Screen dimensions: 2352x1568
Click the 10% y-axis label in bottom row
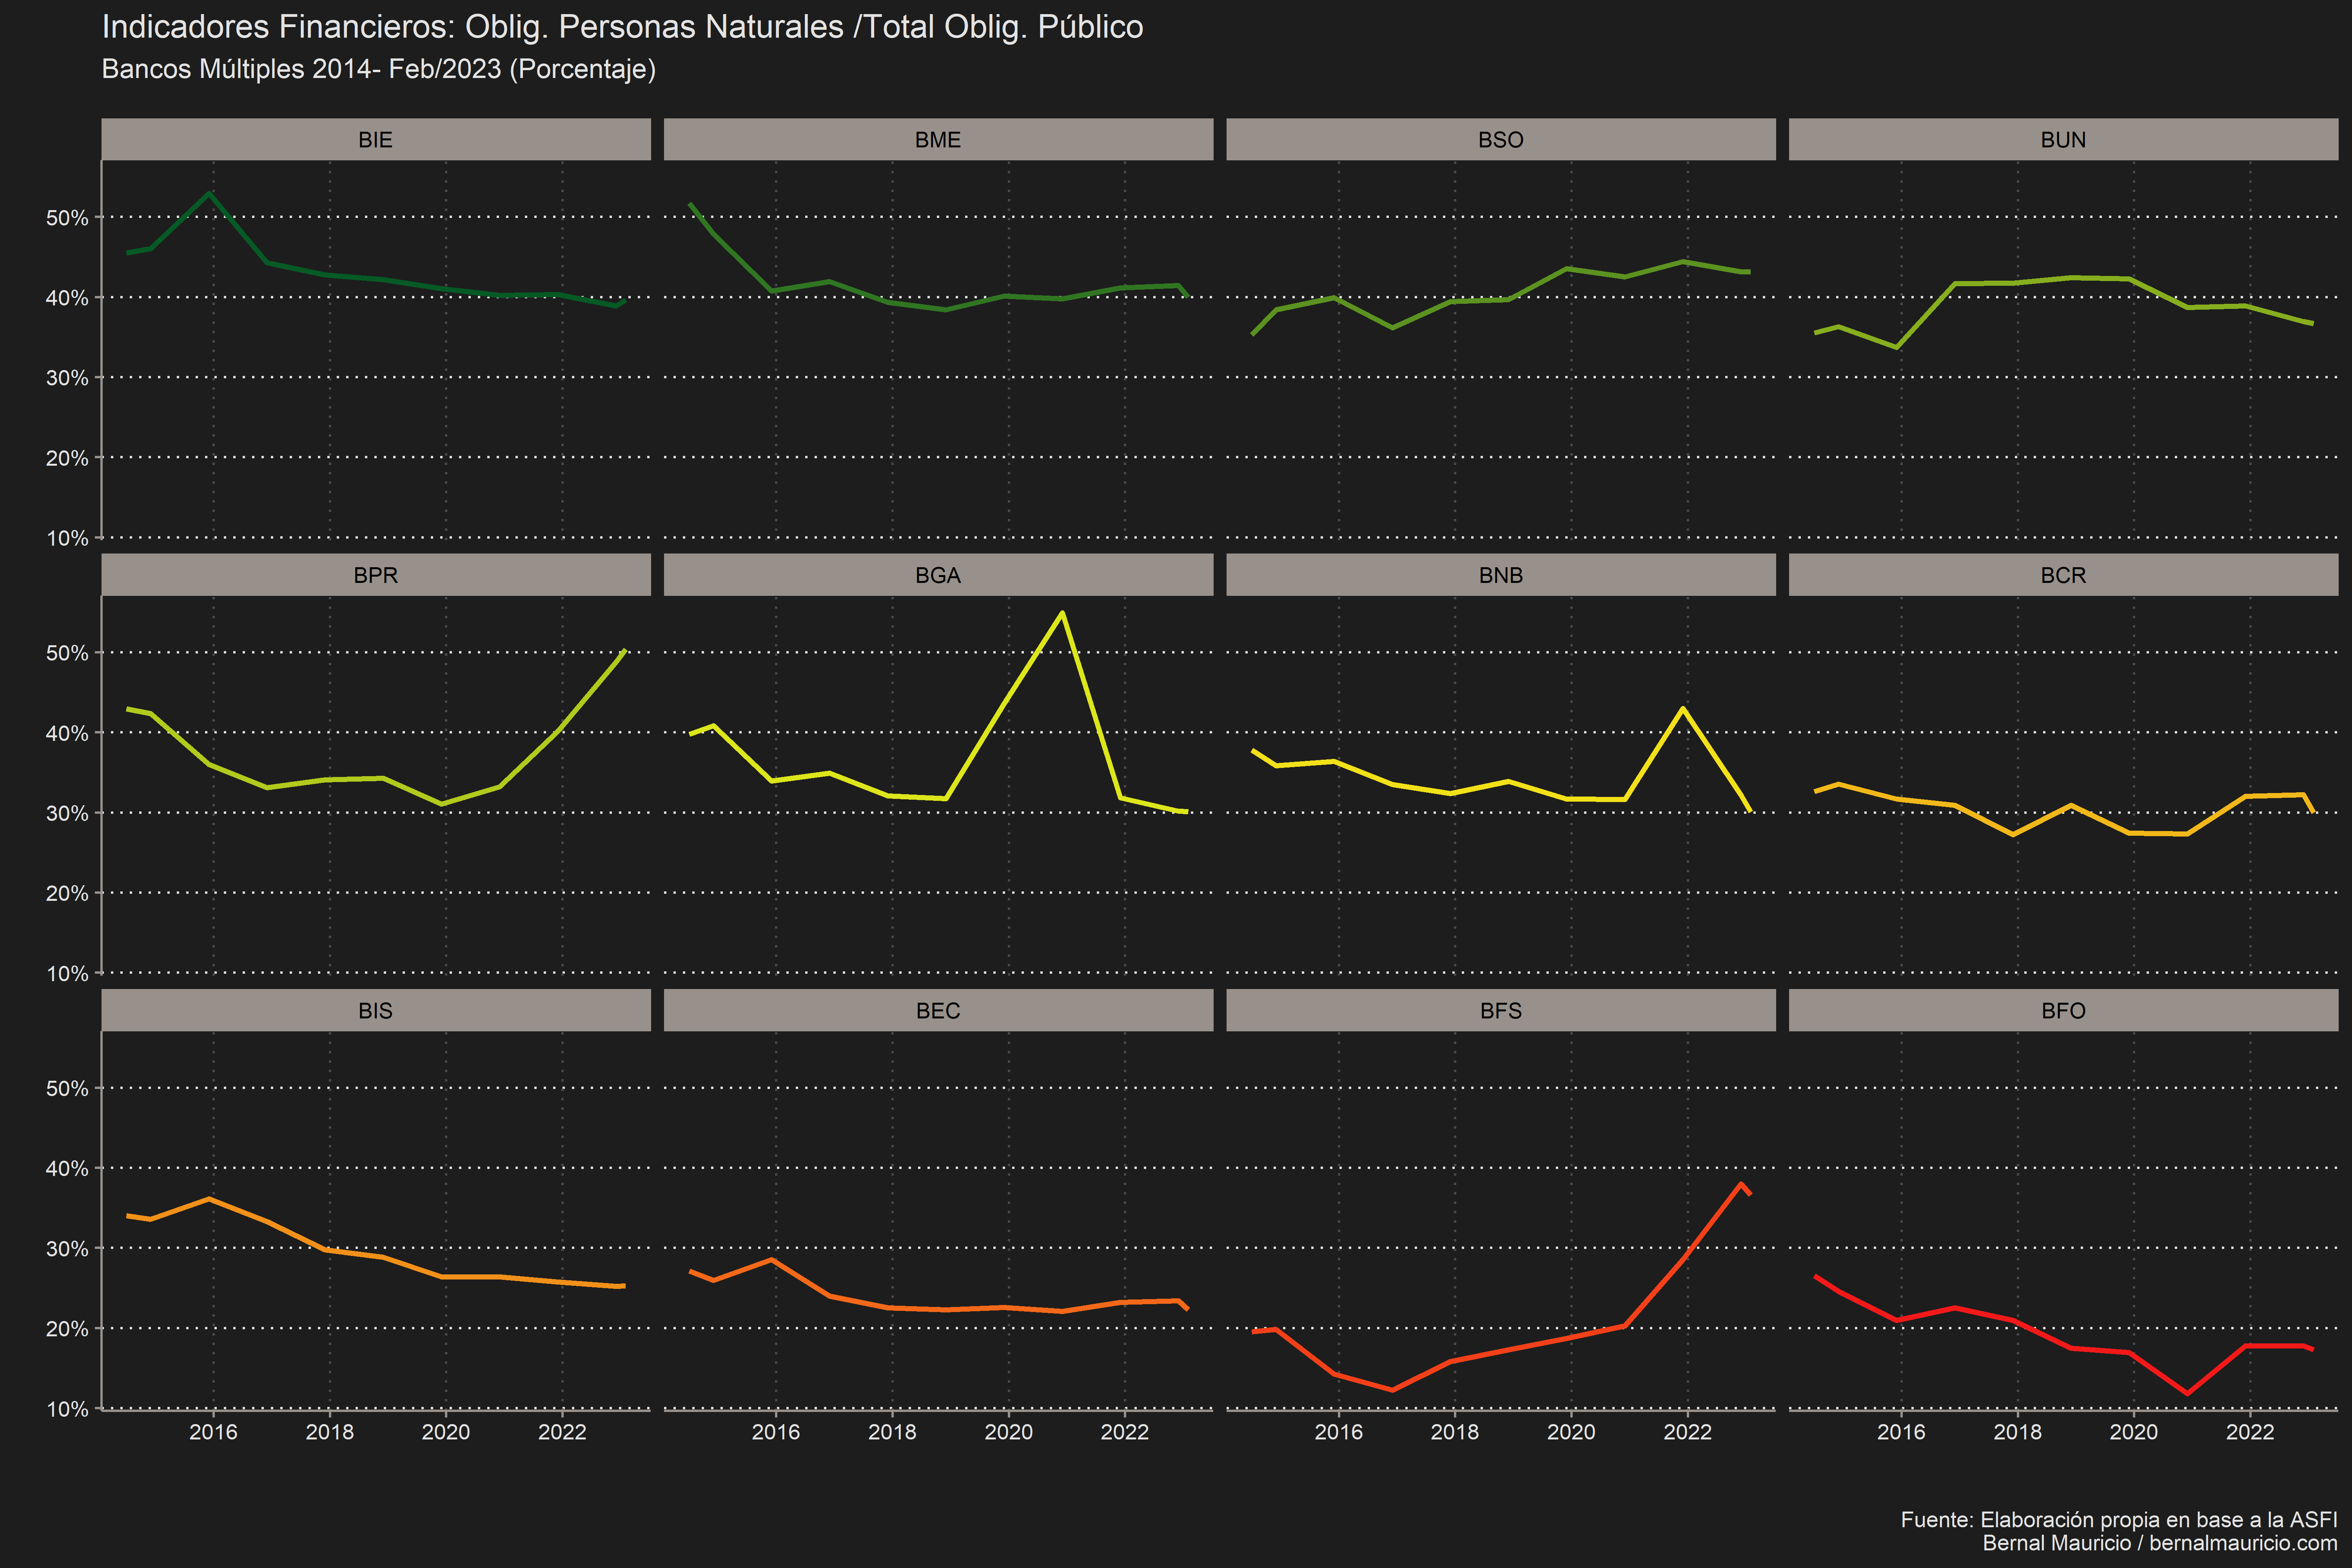point(67,1409)
